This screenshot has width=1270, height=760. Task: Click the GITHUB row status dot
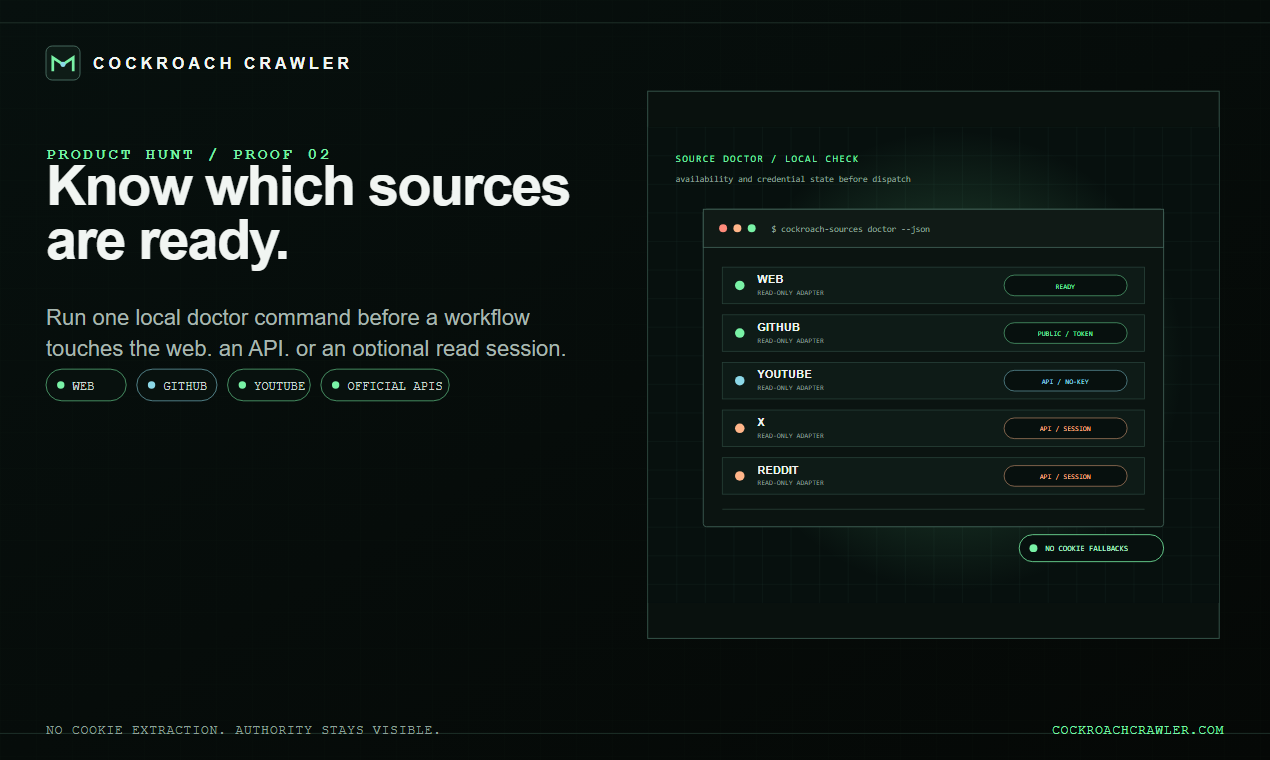coord(740,333)
